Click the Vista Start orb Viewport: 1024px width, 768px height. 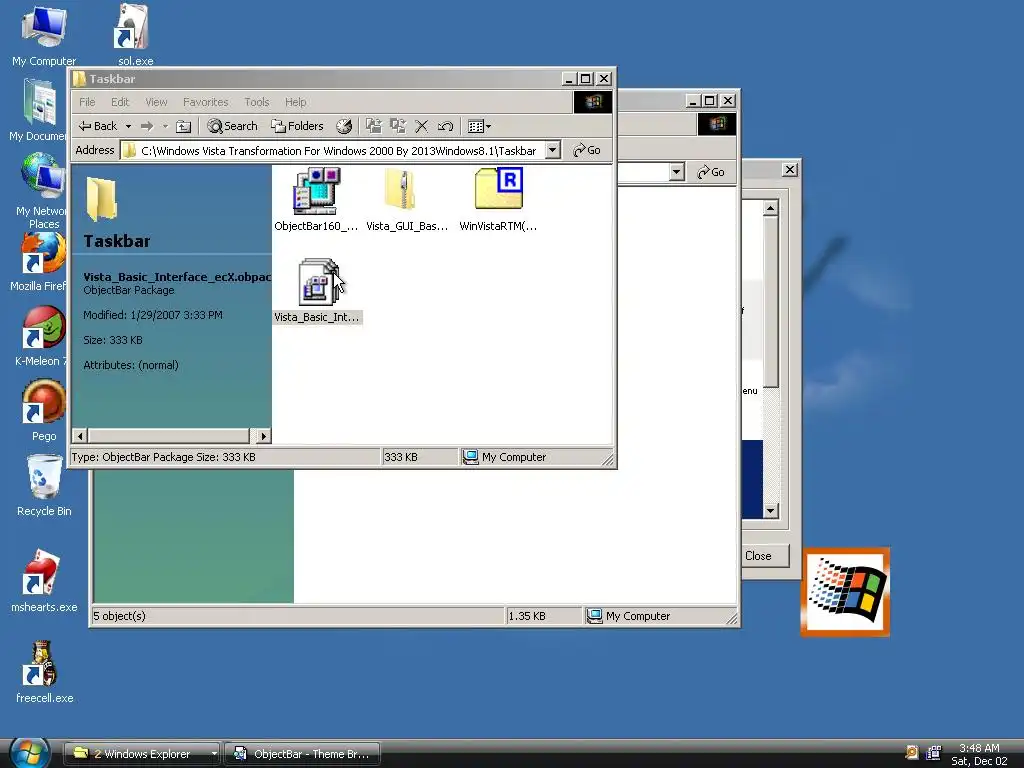coord(29,753)
